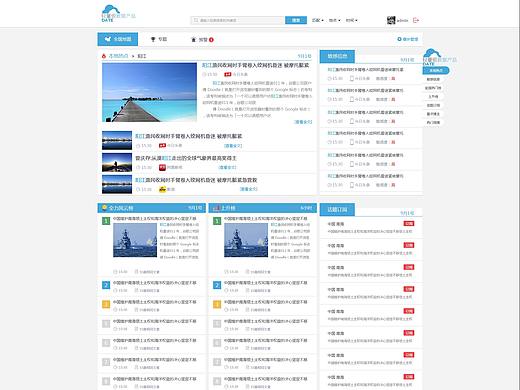This screenshot has width=520, height=390.
Task: Click the yellow round source icon of the last article
Action: (162, 189)
